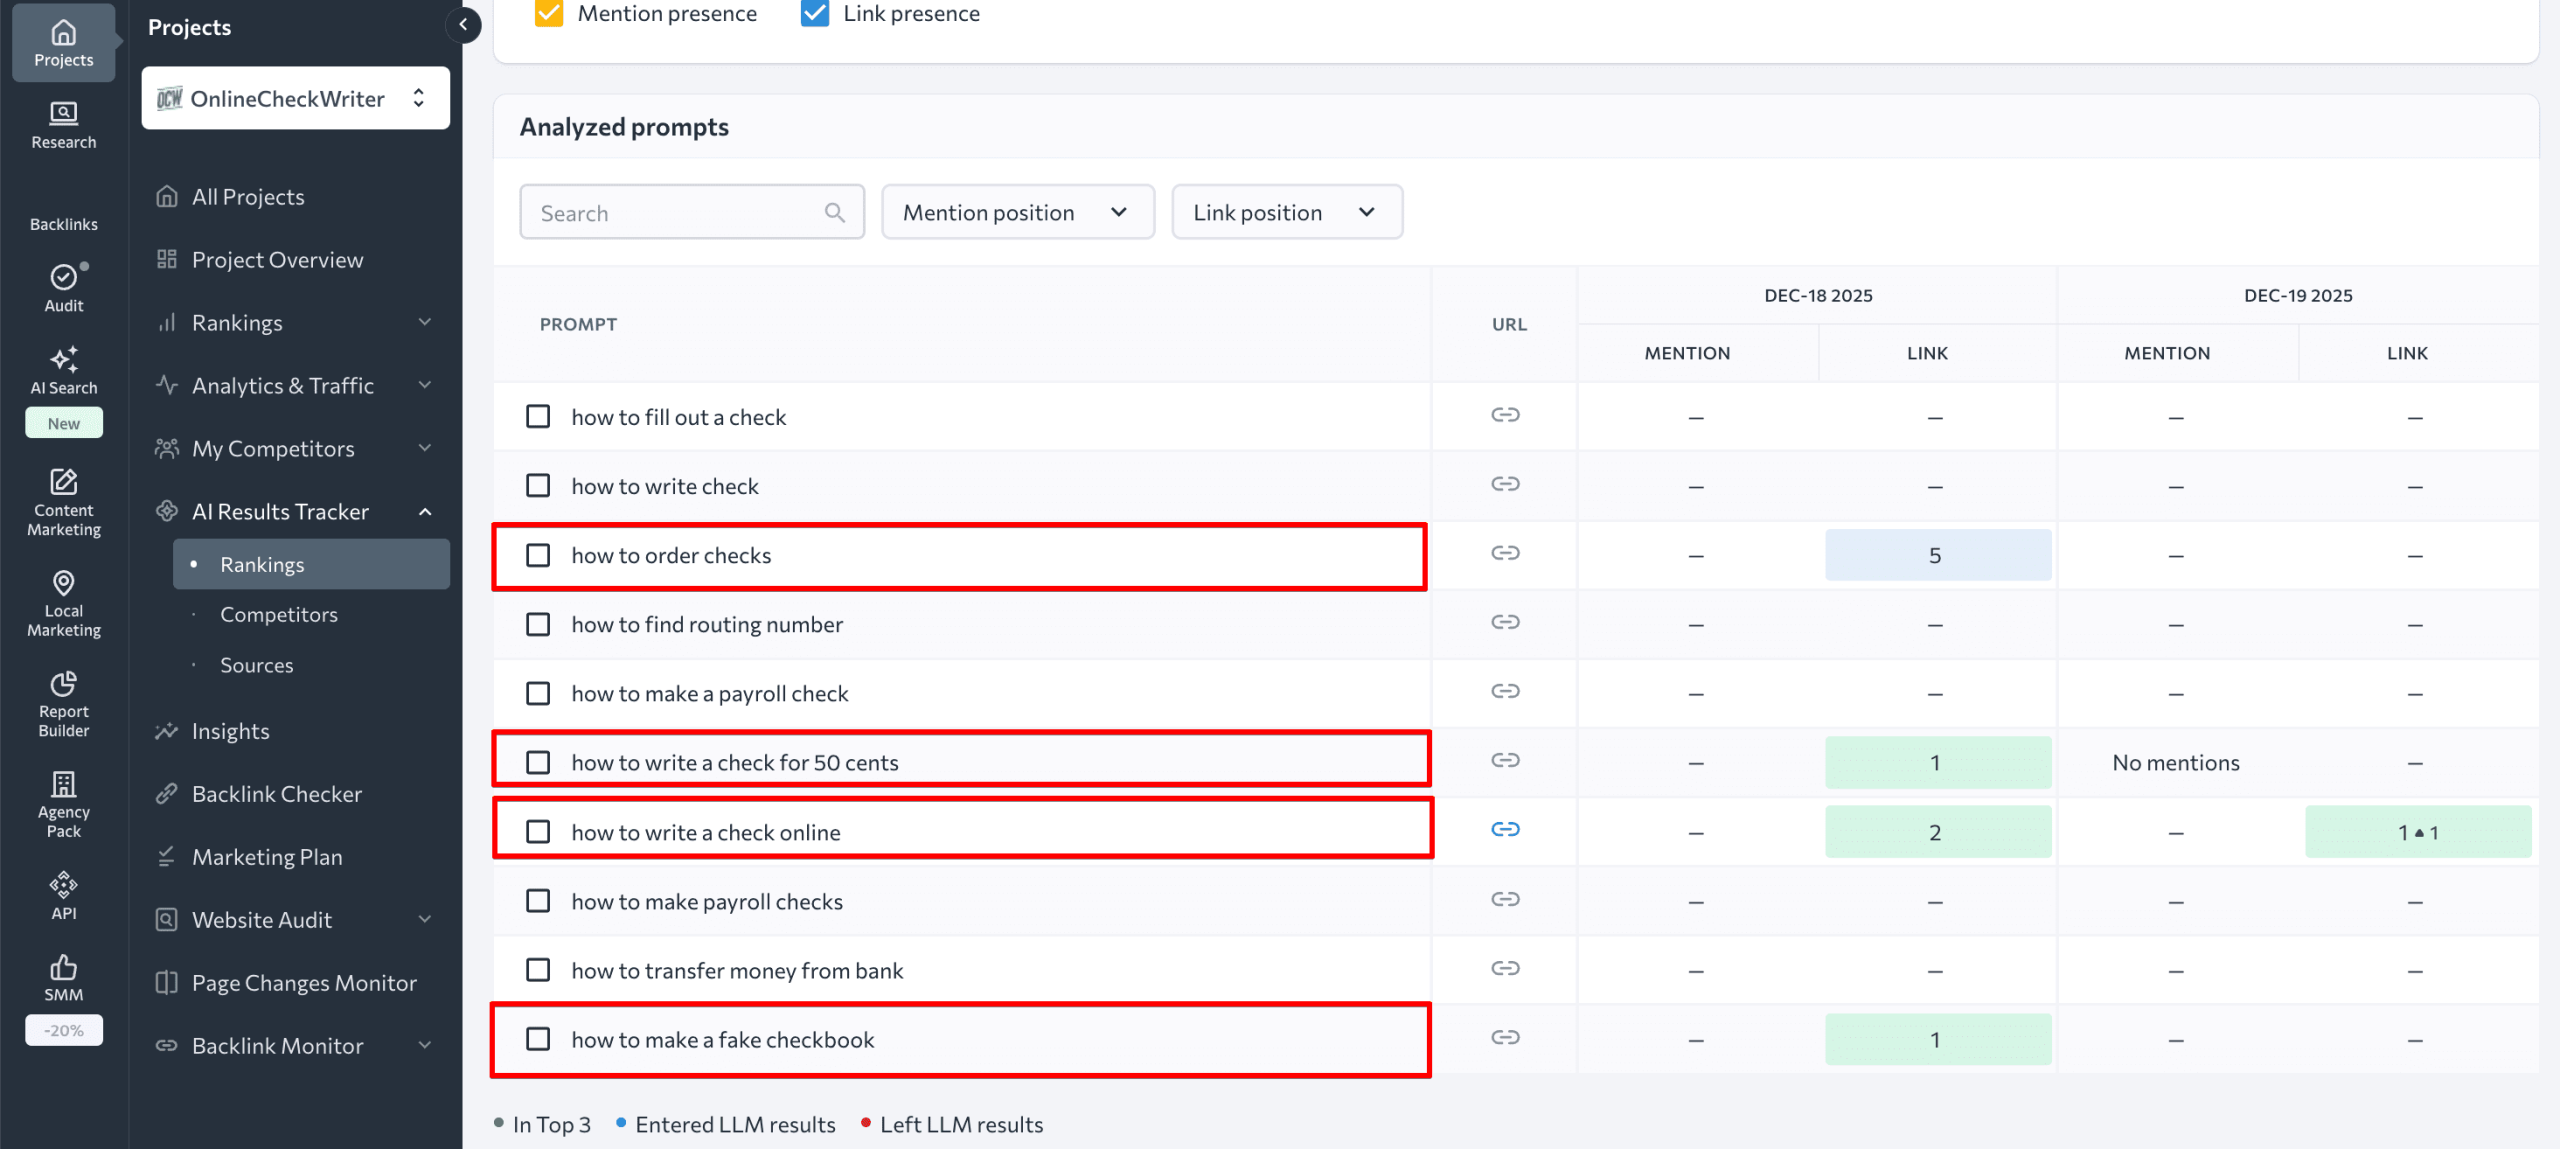
Task: Open the Report Builder tool
Action: click(x=62, y=702)
